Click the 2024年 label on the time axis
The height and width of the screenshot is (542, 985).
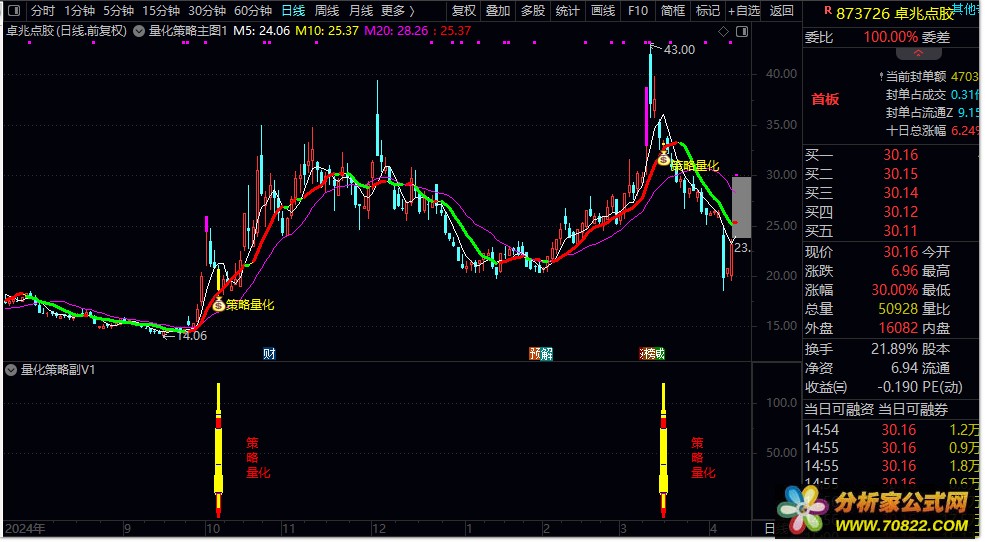[25, 529]
